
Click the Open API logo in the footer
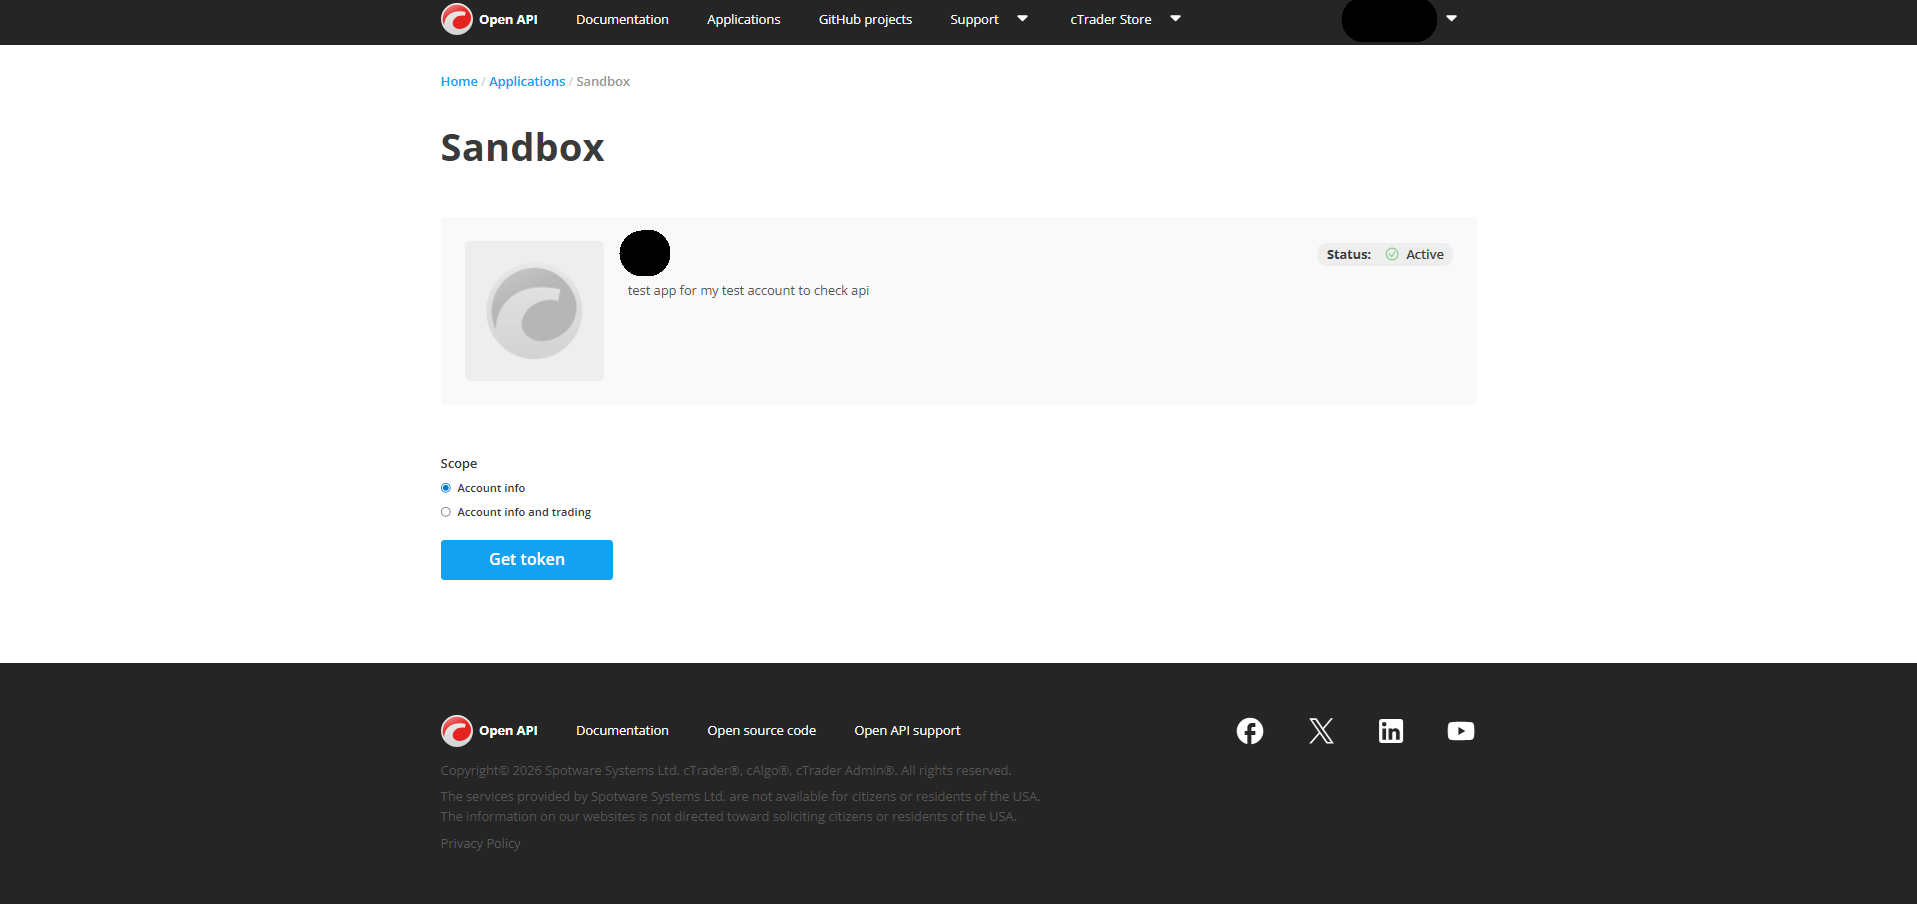point(489,730)
